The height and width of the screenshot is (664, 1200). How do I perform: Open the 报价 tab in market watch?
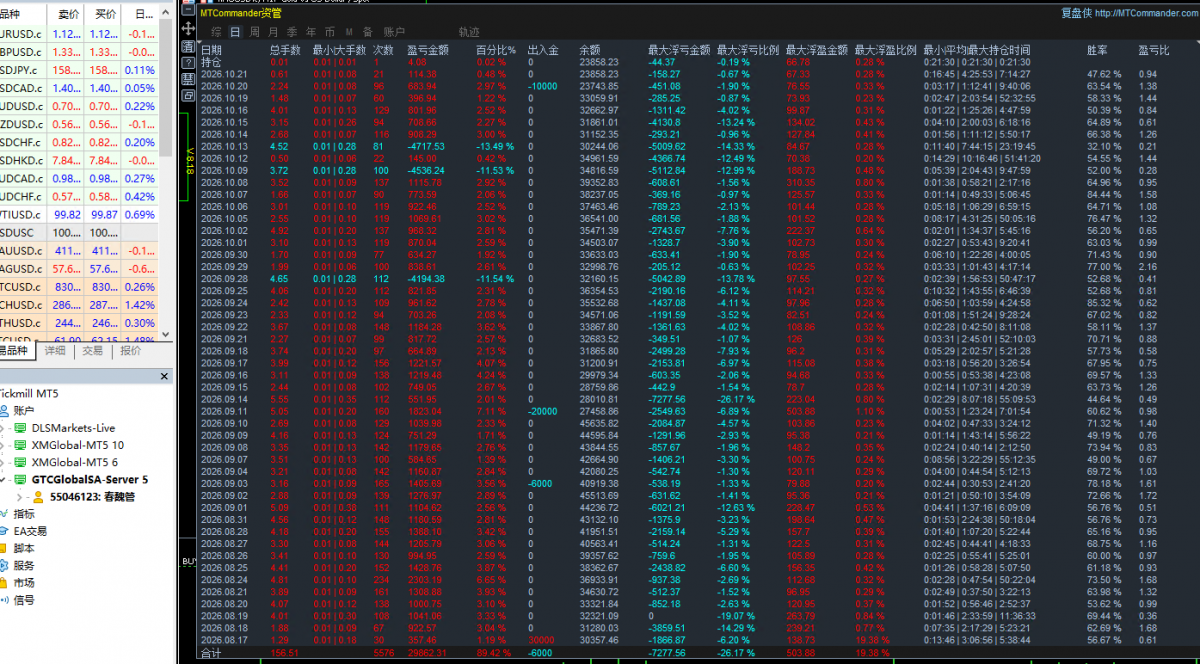click(130, 351)
